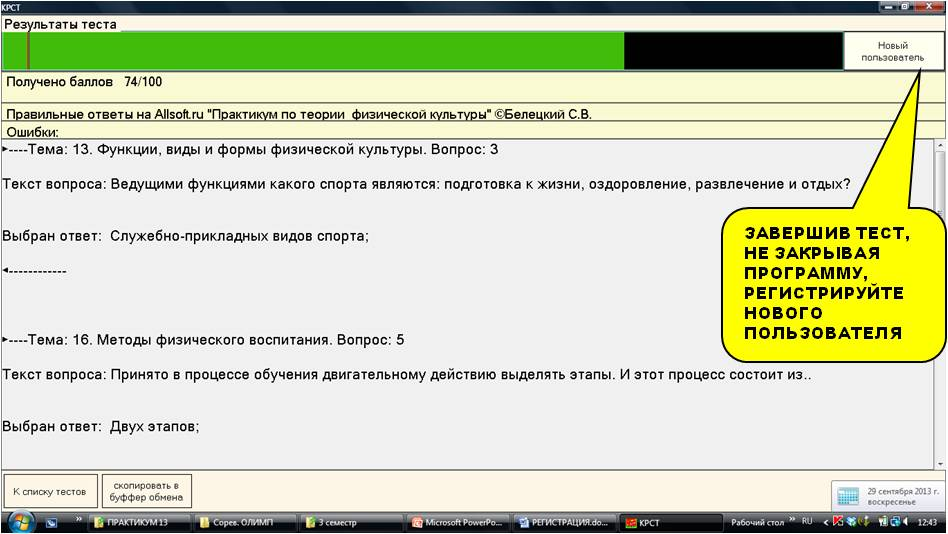The width and height of the screenshot is (948, 534).
Task: Switch to РЕГИСТРАЦИЯ.doc taskbar item
Action: coord(565,523)
